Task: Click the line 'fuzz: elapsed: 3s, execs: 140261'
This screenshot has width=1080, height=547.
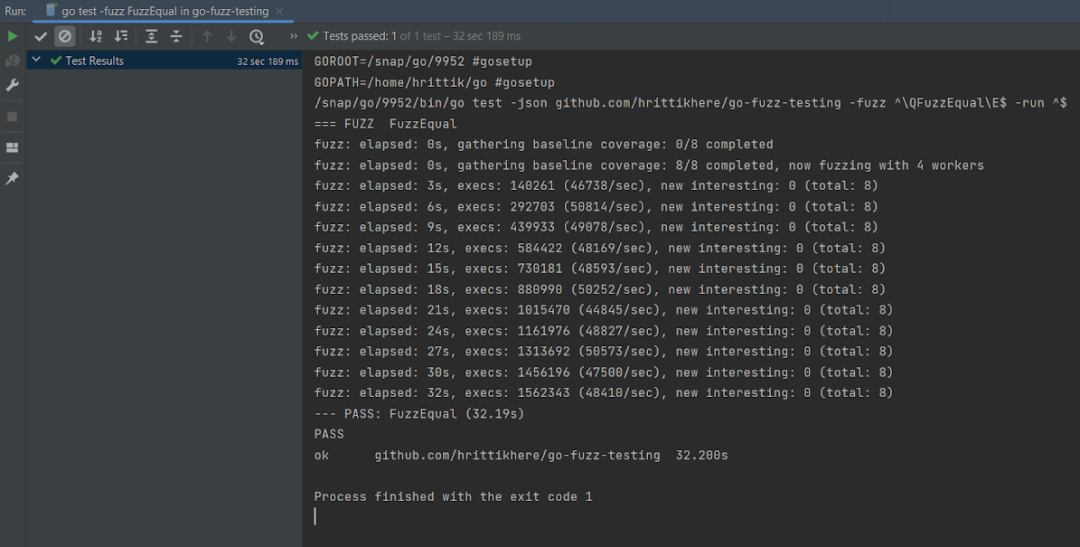Action: [x=596, y=185]
